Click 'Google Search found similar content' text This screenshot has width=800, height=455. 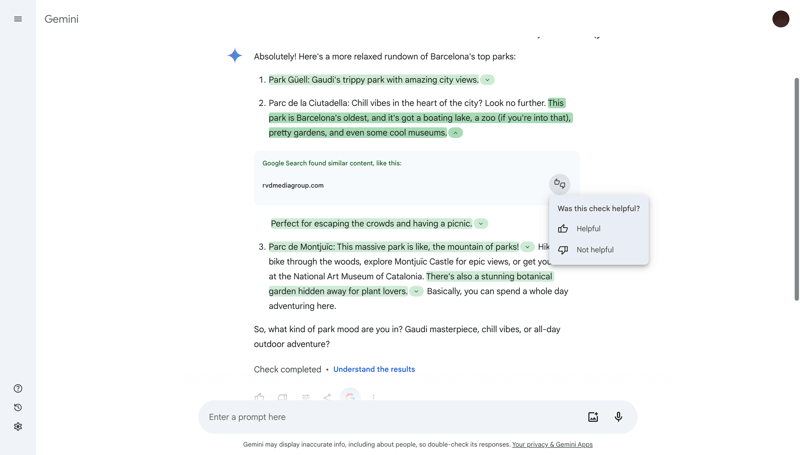pos(332,163)
